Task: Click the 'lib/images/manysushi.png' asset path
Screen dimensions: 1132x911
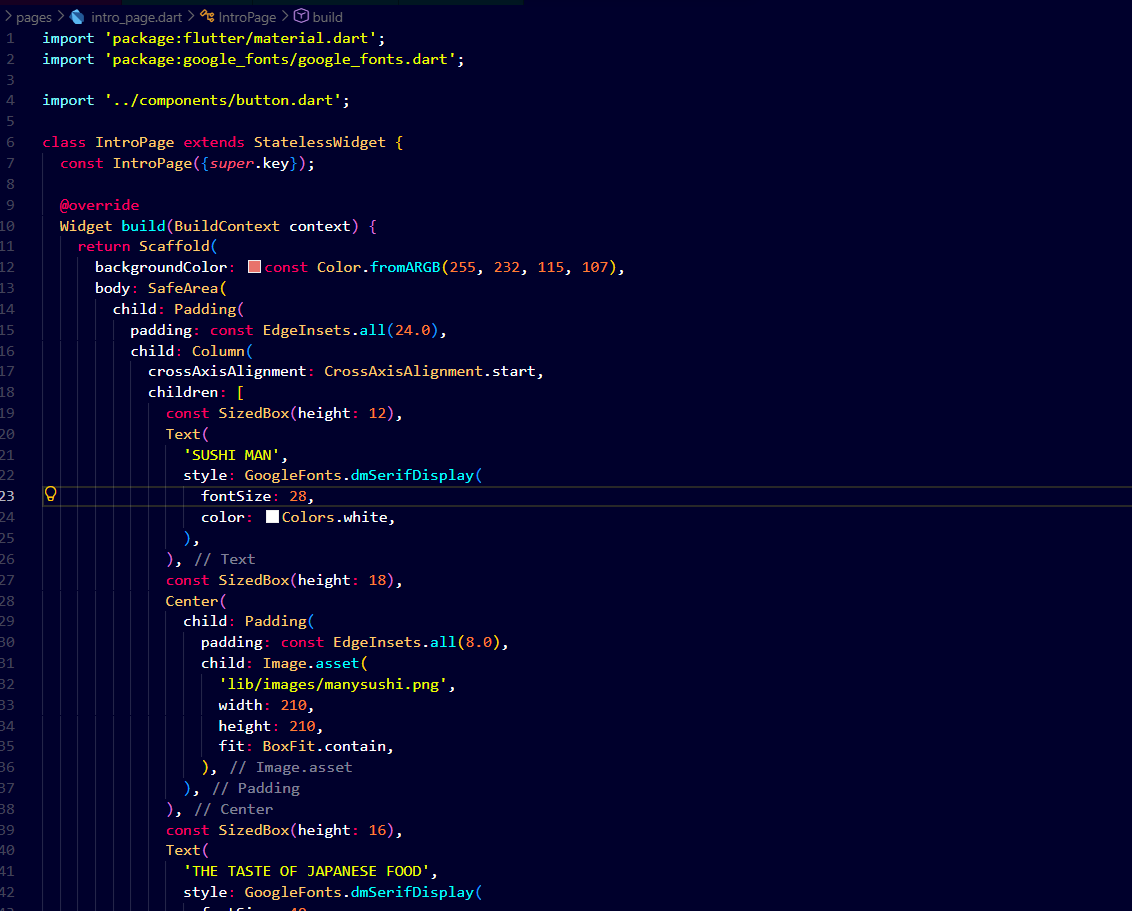Action: (333, 684)
